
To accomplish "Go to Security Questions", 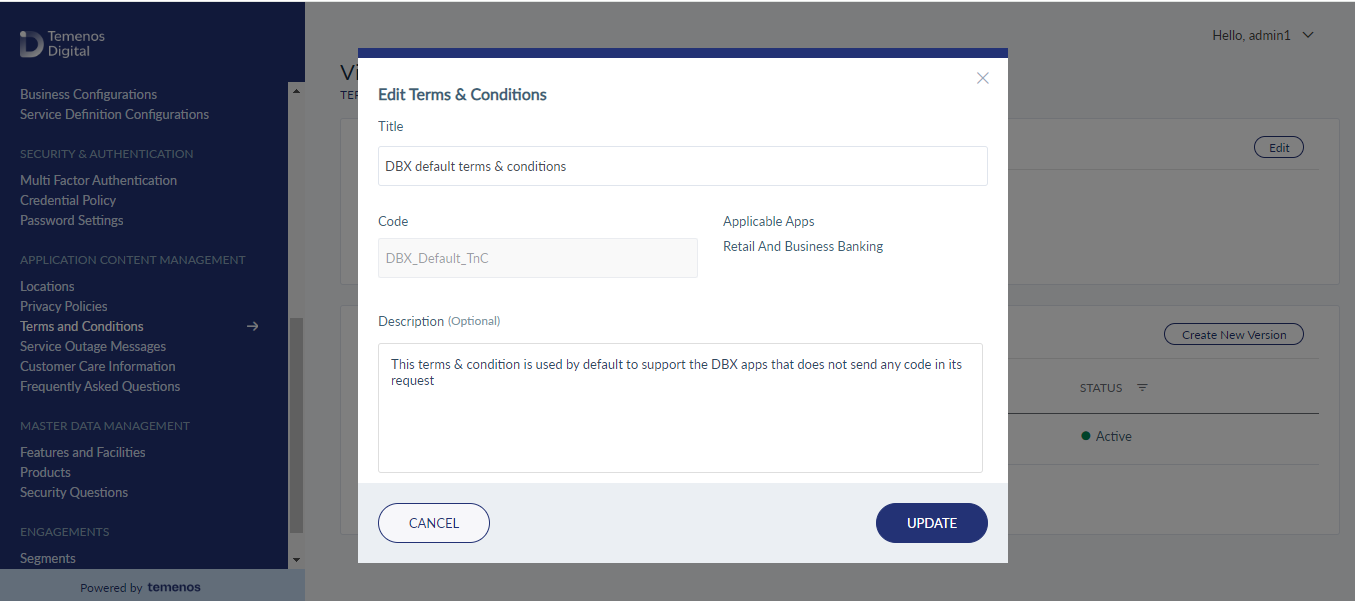I will pyautogui.click(x=74, y=492).
